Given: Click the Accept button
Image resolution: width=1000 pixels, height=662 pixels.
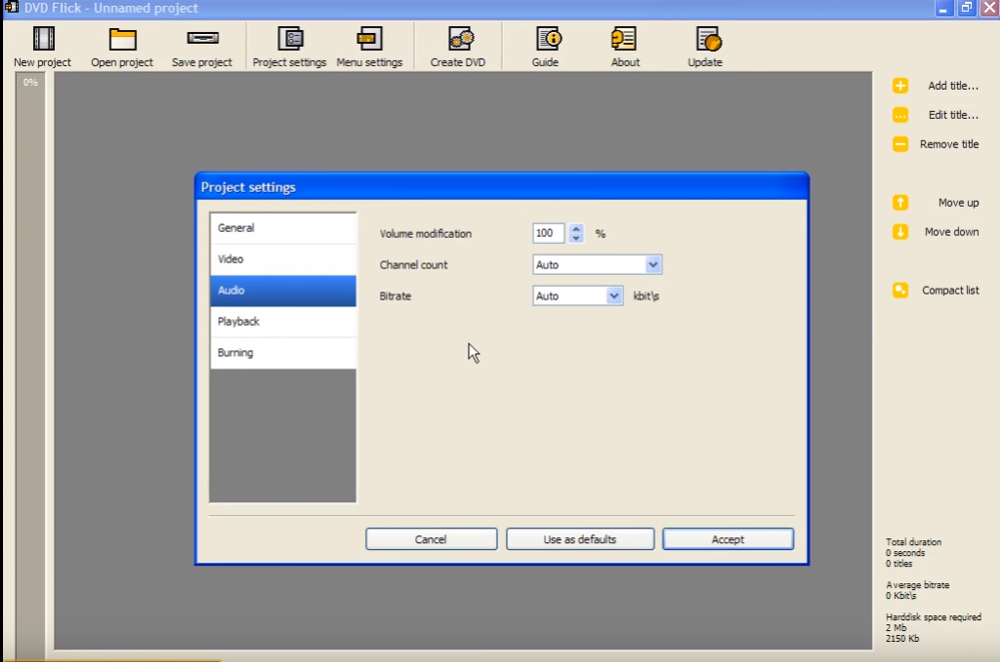Looking at the screenshot, I should click(727, 539).
